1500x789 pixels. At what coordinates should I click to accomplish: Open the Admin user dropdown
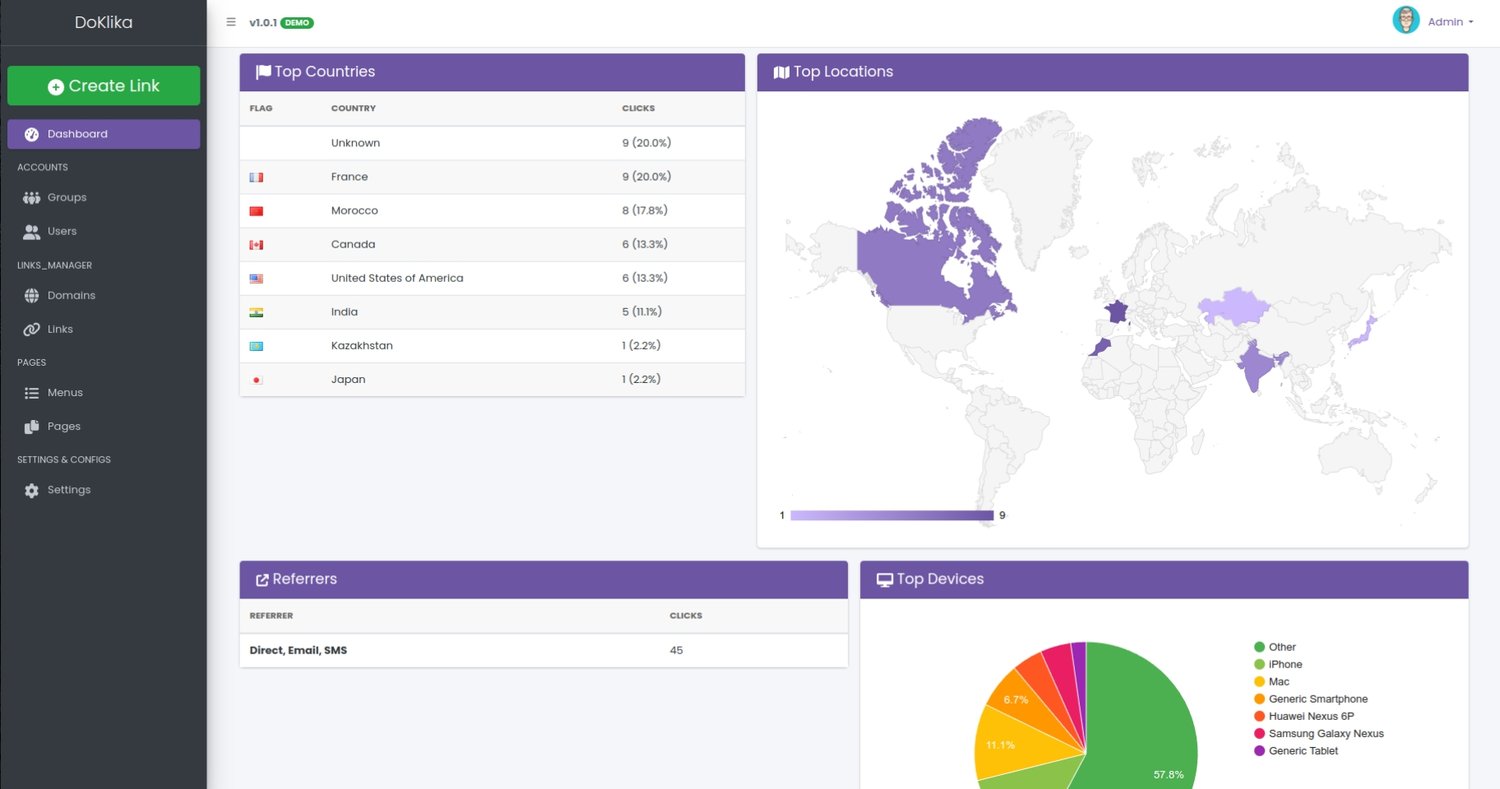1450,22
